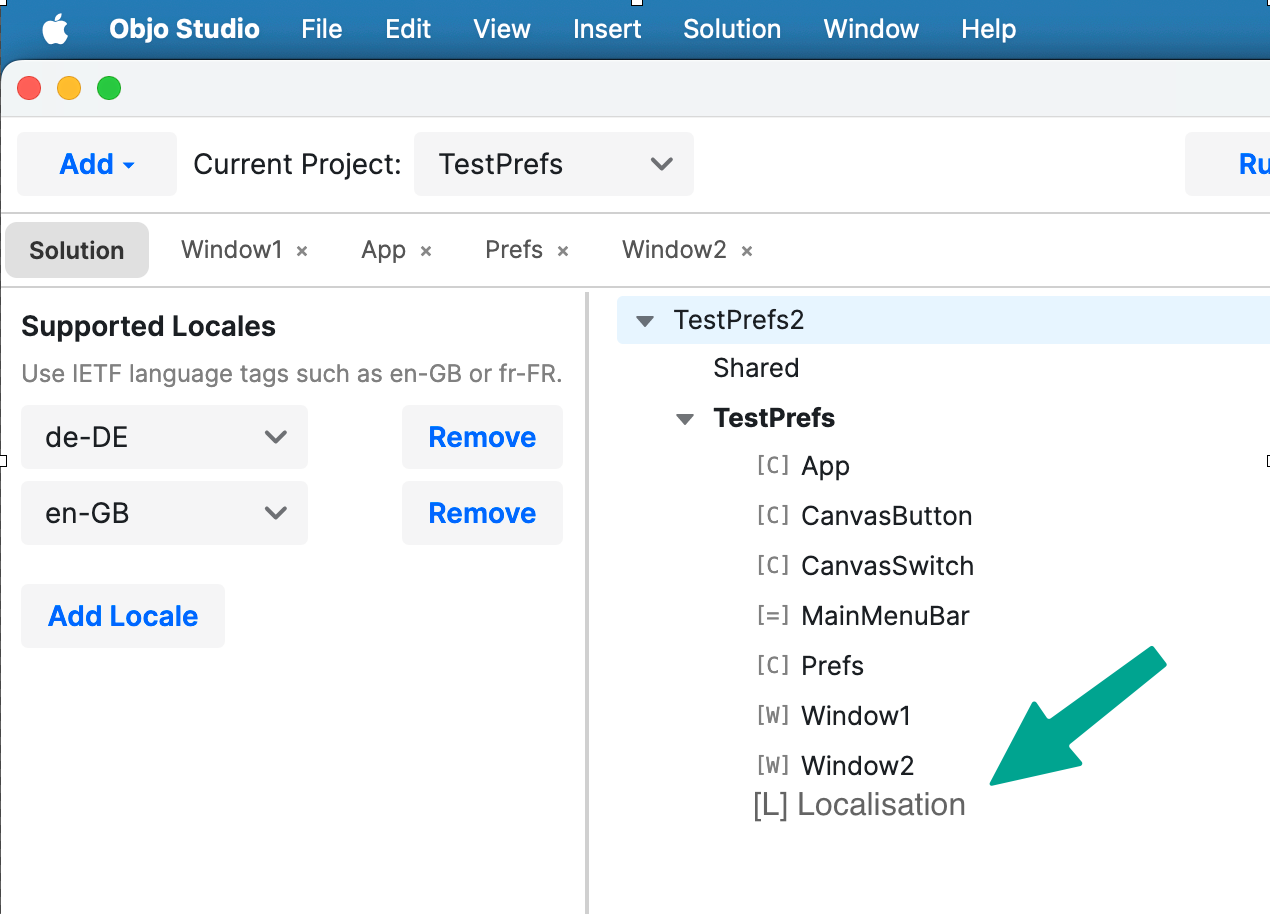
Task: Select the TestPrefs2 solution row
Action: point(943,320)
